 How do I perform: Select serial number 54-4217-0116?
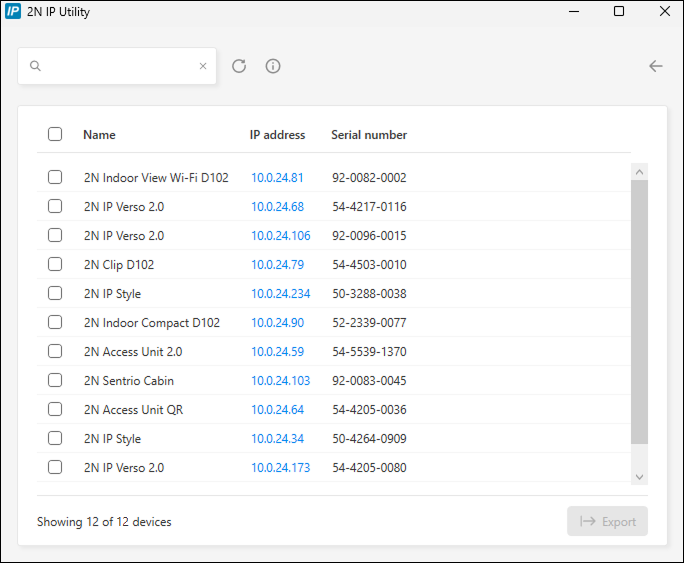[x=369, y=207]
